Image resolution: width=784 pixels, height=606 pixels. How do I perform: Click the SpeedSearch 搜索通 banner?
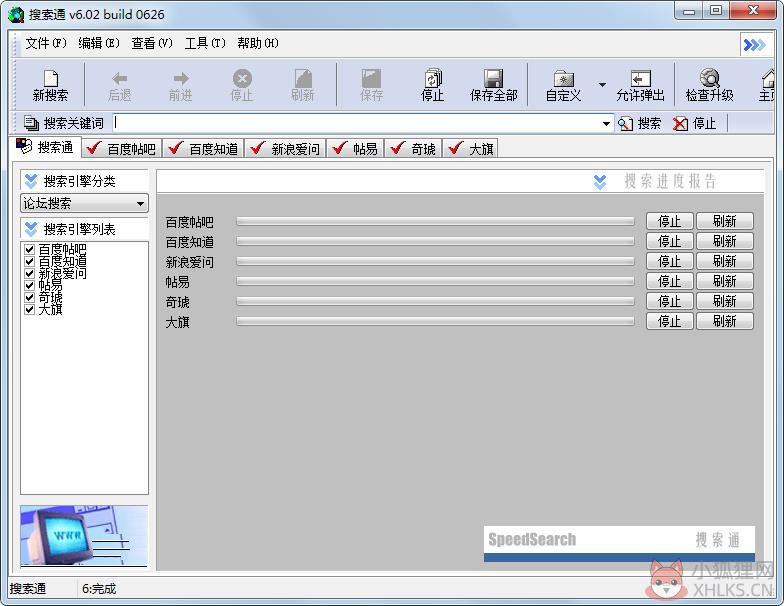point(619,544)
